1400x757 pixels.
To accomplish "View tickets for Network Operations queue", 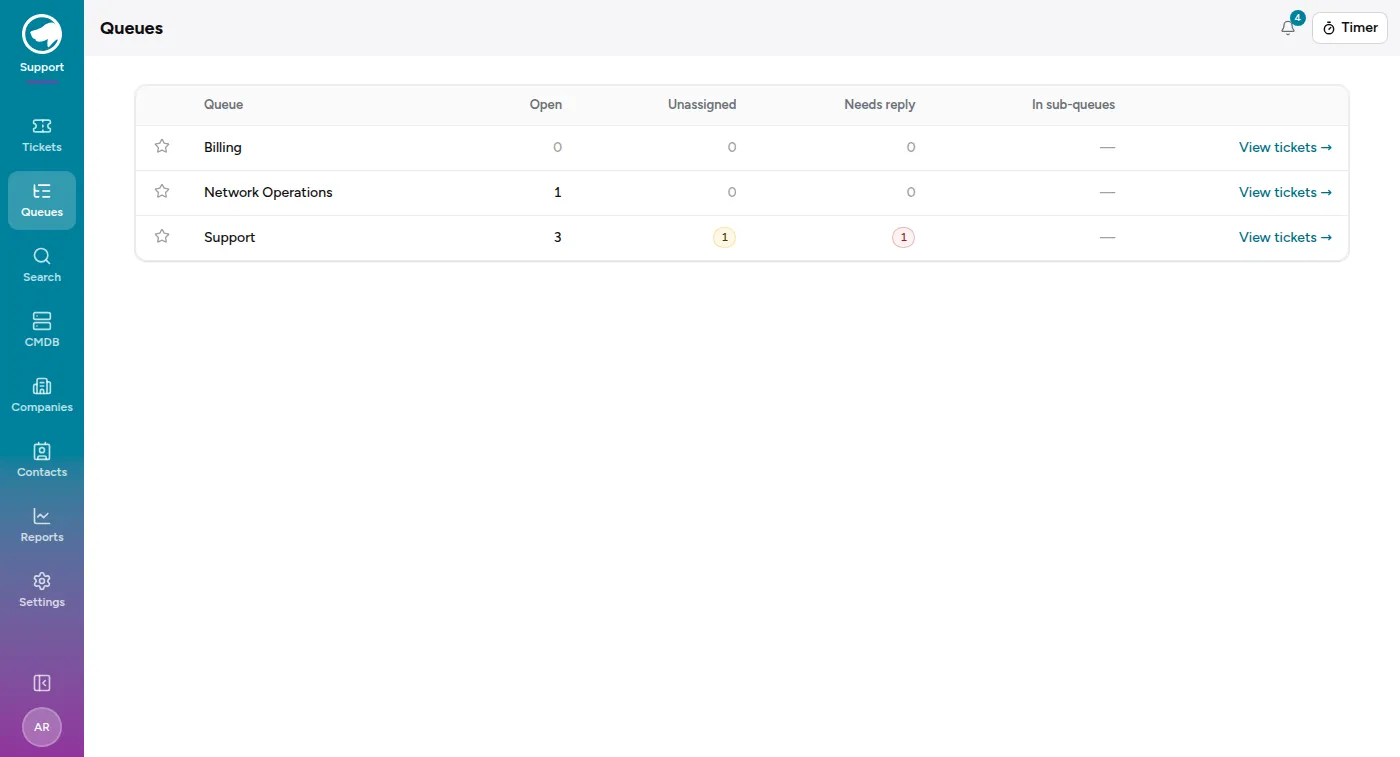I will coord(1285,192).
